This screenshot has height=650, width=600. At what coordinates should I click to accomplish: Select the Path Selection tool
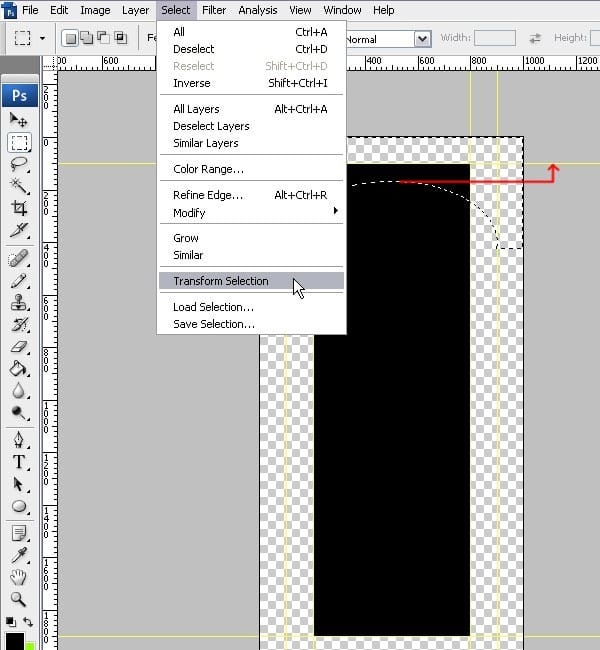tap(19, 484)
